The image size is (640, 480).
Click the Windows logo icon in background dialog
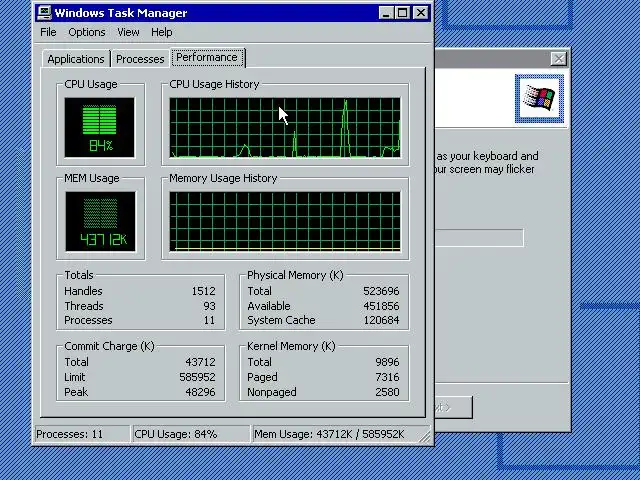tap(539, 98)
